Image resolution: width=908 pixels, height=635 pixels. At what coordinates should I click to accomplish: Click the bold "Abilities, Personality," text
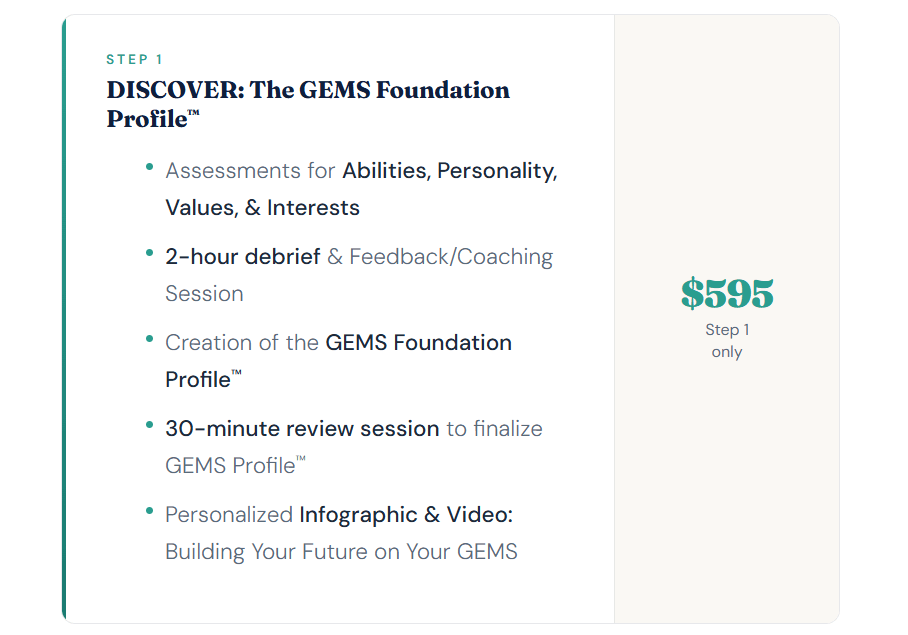pyautogui.click(x=449, y=171)
